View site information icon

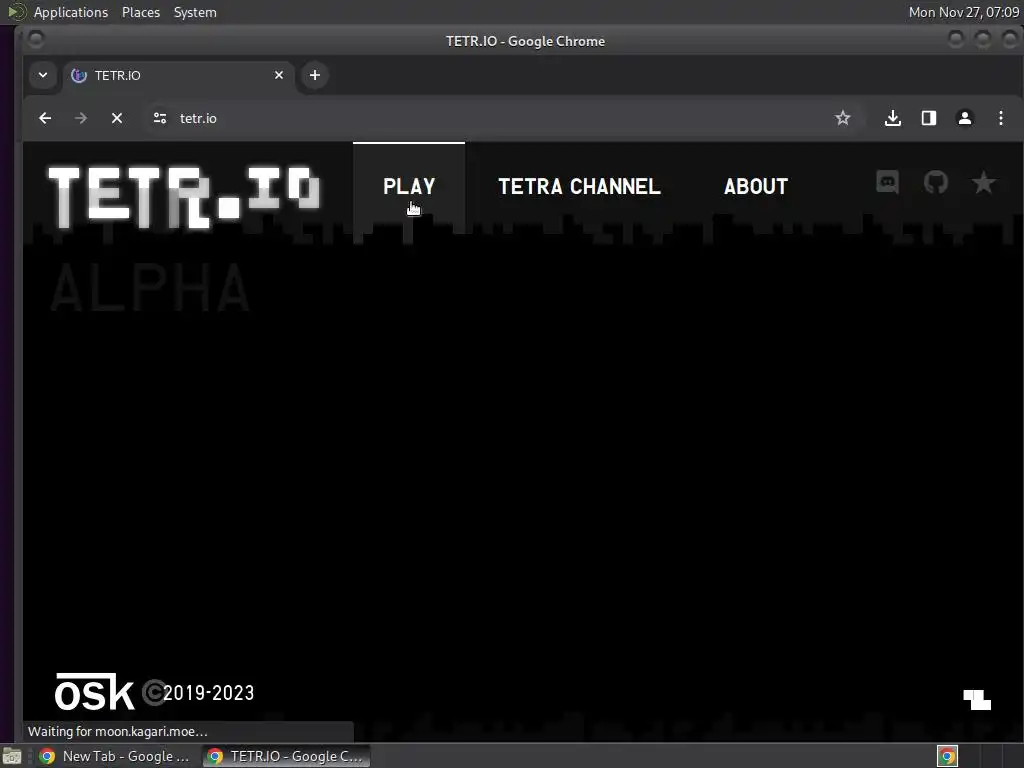coord(160,118)
